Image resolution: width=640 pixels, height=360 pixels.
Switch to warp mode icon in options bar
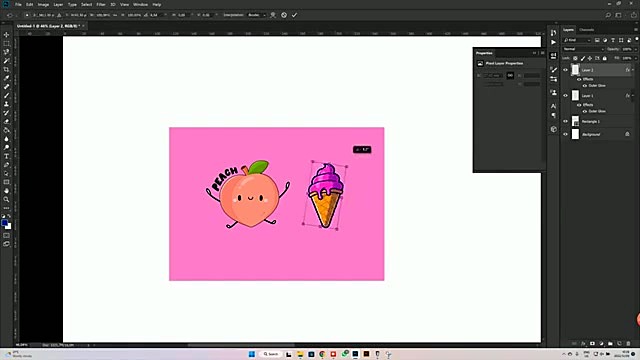[273, 15]
